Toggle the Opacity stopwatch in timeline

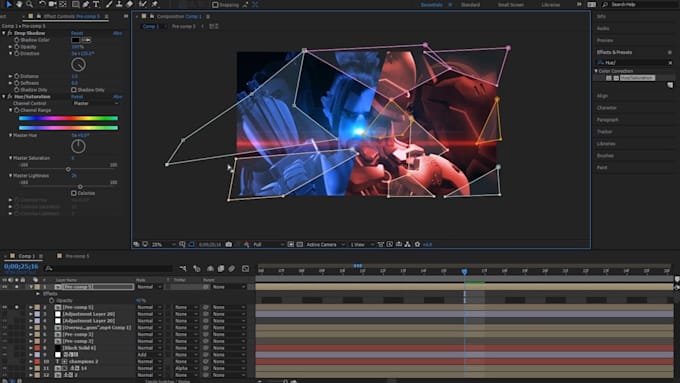(51, 300)
